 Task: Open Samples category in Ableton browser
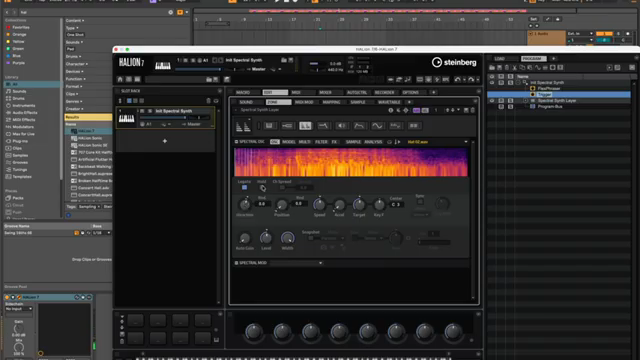pyautogui.click(x=20, y=156)
